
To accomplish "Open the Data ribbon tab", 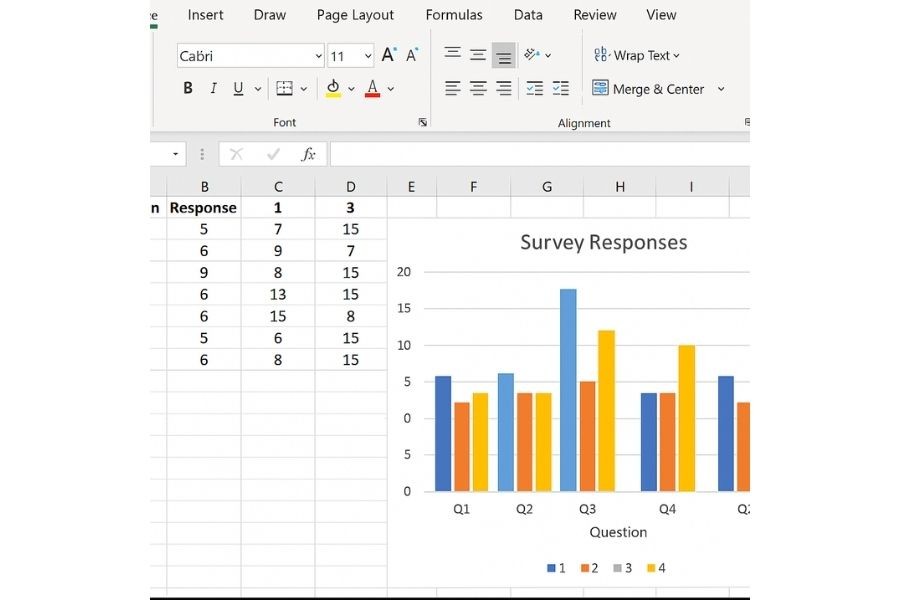I will [x=528, y=15].
